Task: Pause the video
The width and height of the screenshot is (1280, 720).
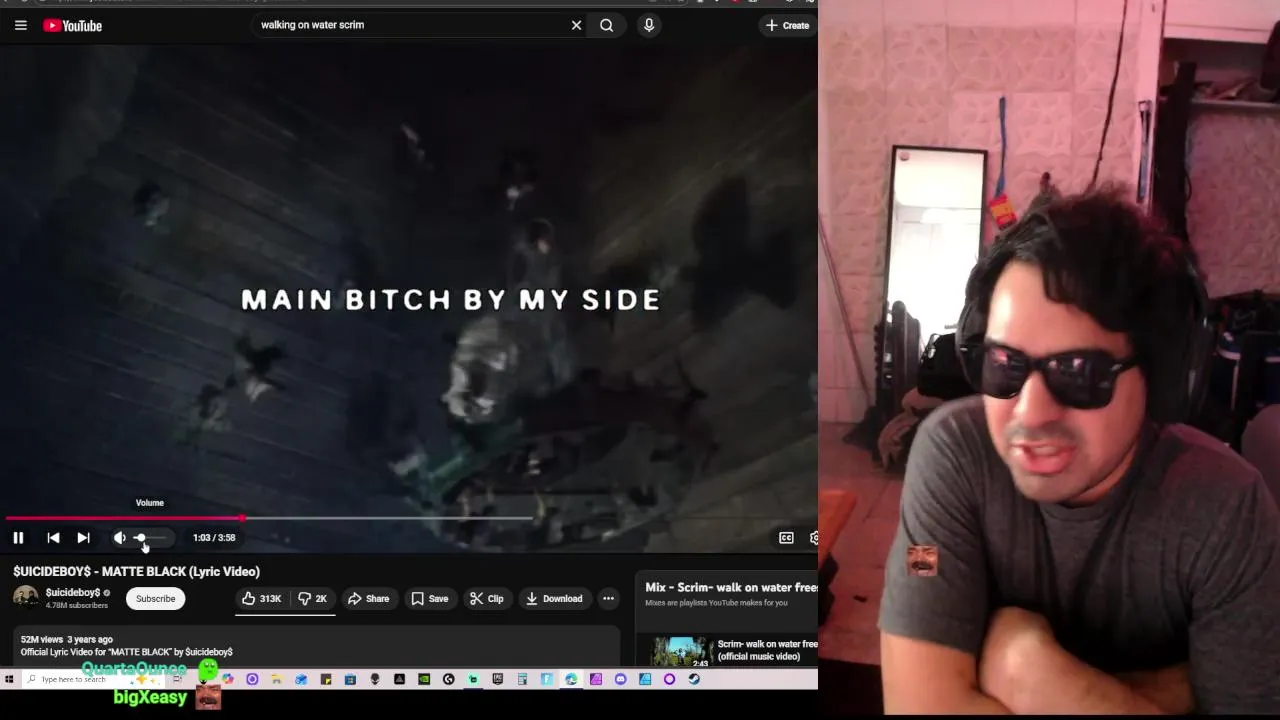Action: point(18,538)
